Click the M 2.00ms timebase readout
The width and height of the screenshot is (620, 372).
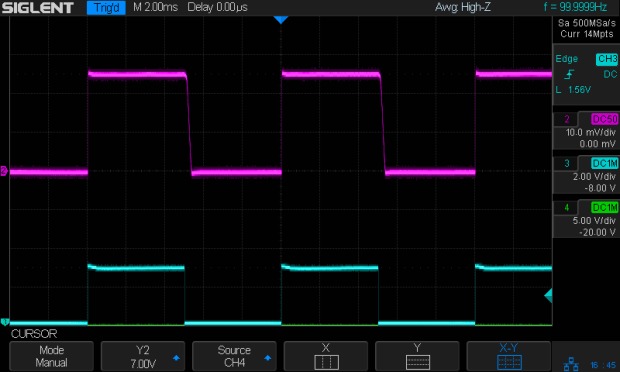(x=155, y=7)
